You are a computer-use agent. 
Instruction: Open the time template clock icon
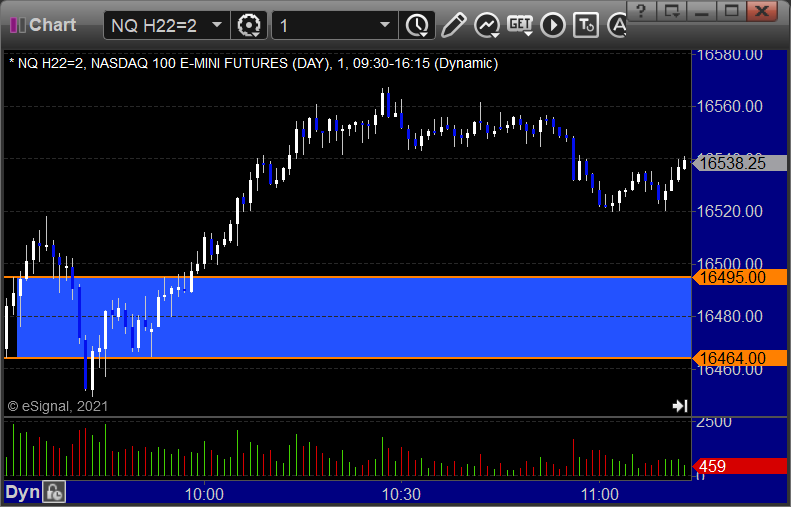click(417, 25)
